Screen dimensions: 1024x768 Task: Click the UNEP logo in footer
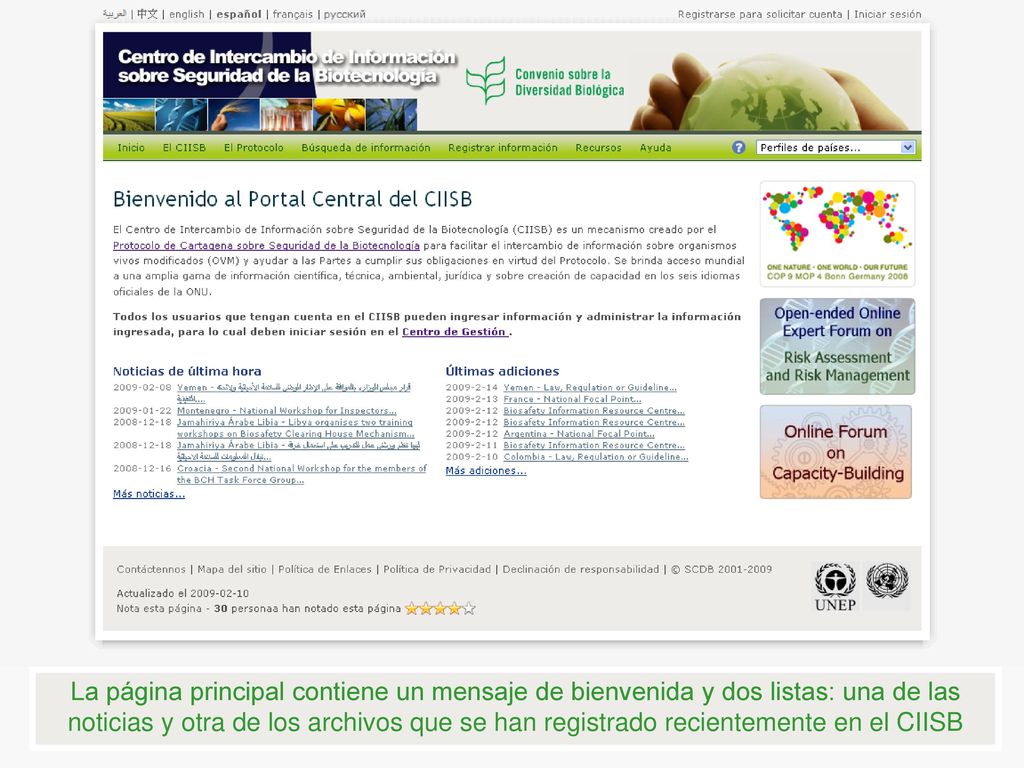click(835, 586)
